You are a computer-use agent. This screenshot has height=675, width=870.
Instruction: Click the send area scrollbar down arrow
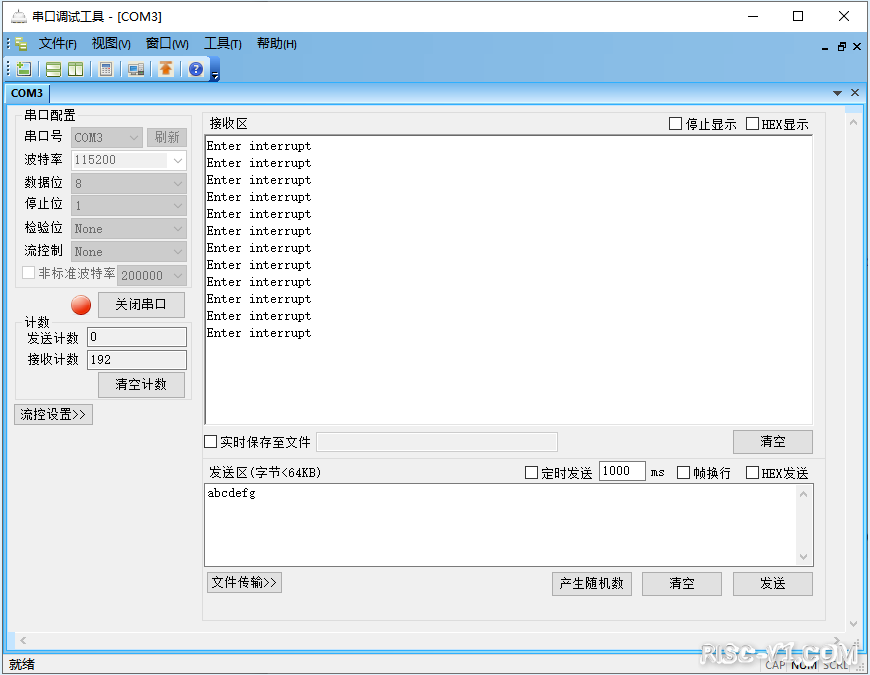(x=803, y=556)
